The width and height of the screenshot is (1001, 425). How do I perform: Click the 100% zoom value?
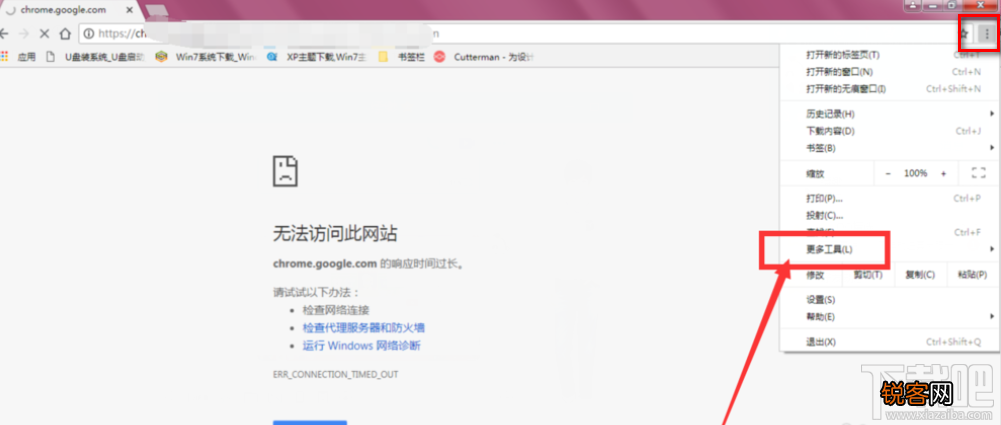coord(915,173)
